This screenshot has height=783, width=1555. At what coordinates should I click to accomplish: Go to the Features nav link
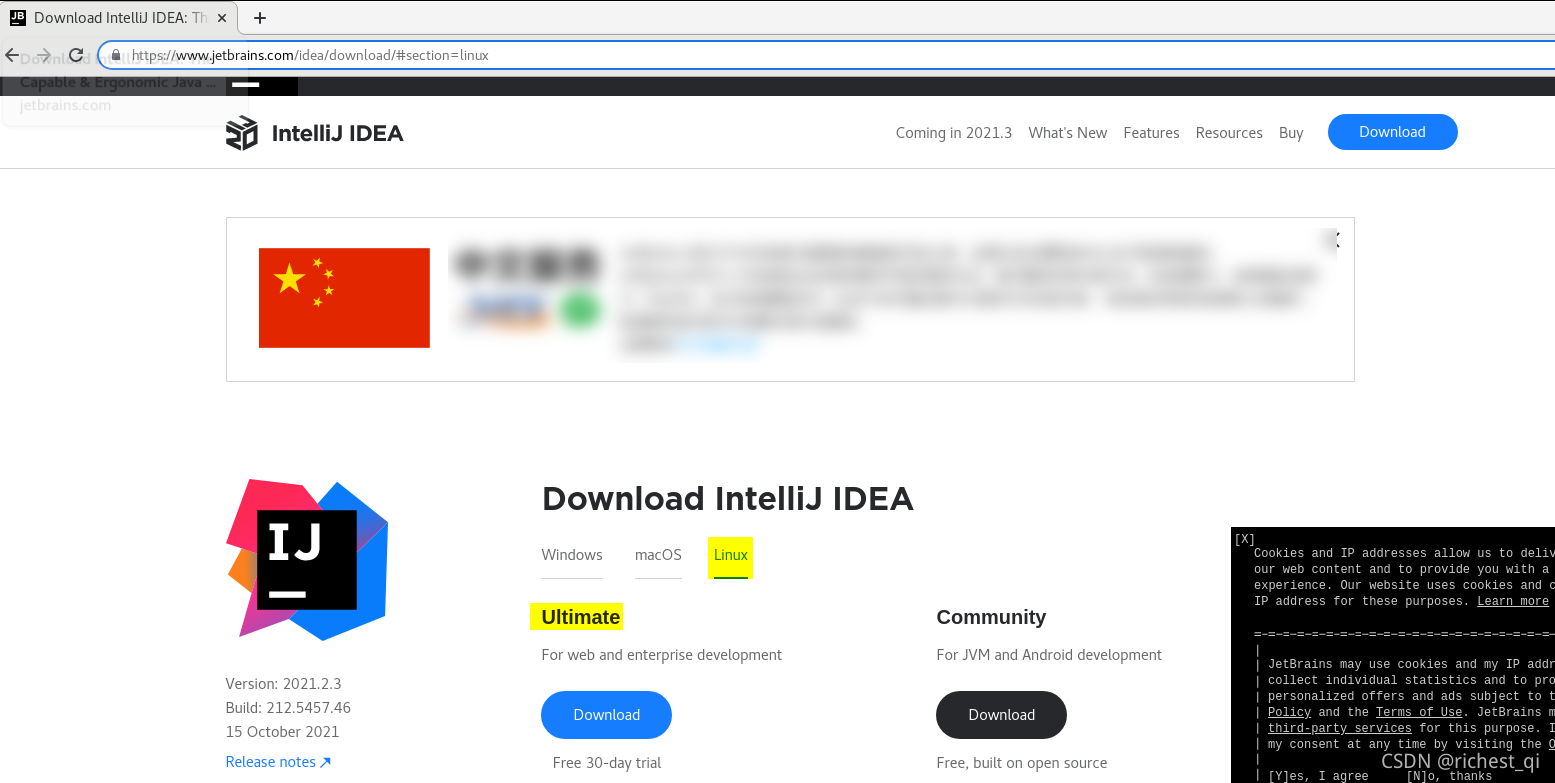1151,133
